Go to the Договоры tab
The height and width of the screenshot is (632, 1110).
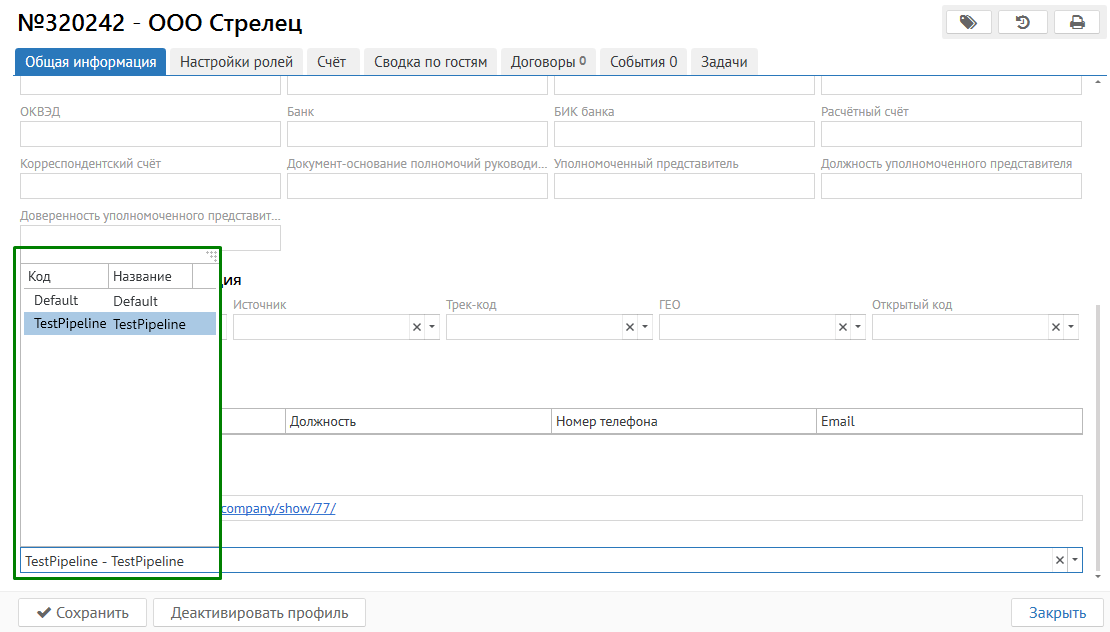(547, 62)
